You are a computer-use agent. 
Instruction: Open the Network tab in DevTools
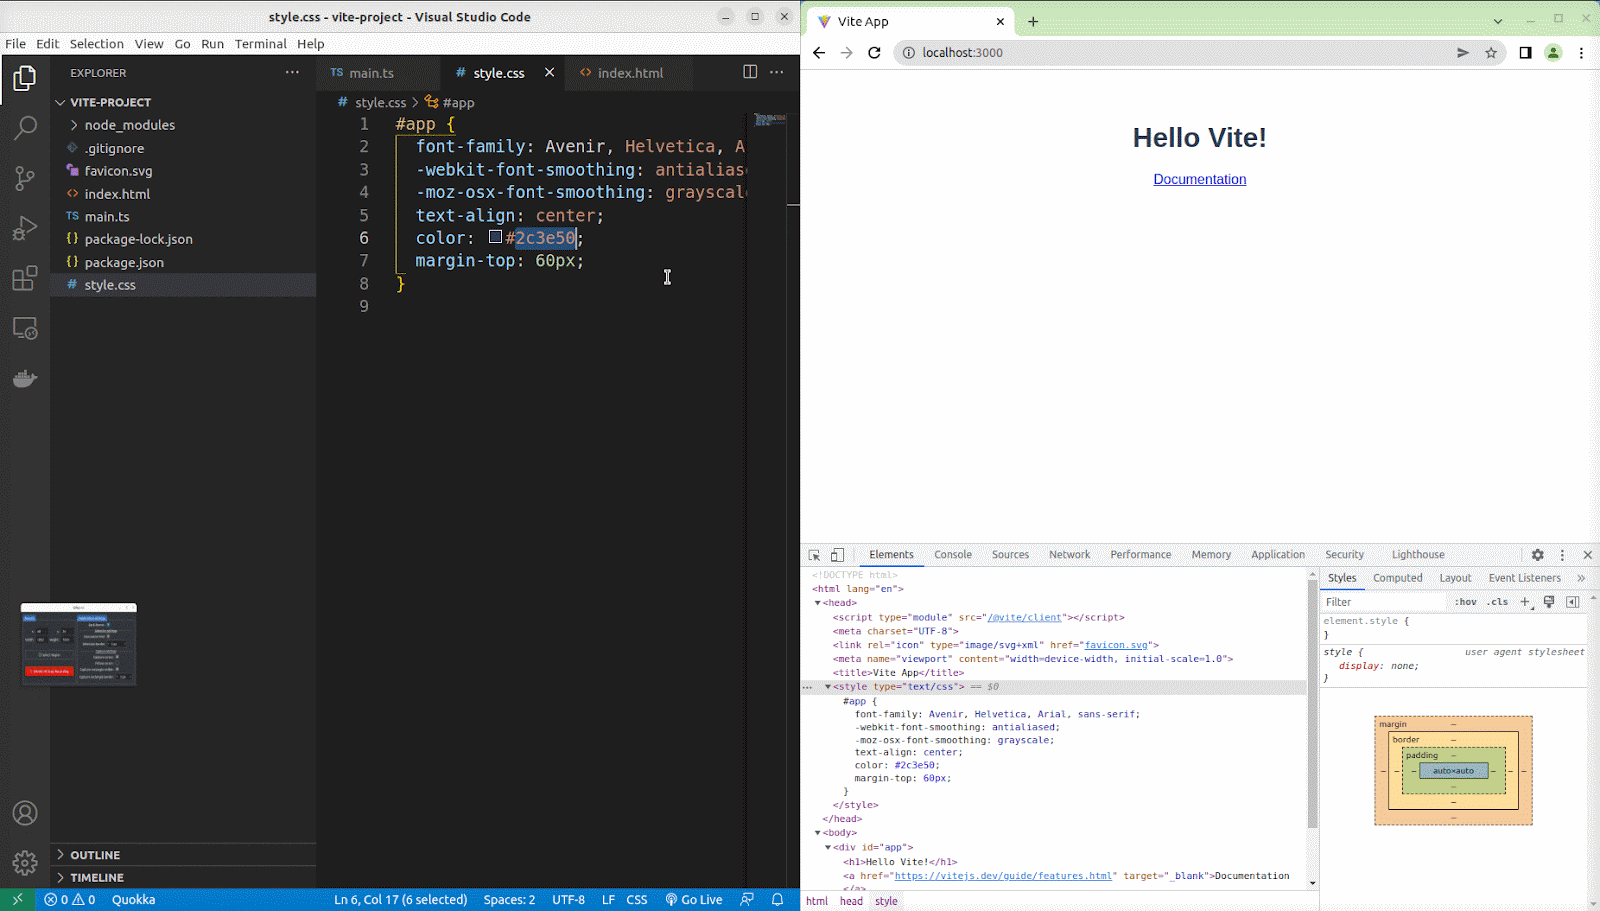(x=1069, y=555)
